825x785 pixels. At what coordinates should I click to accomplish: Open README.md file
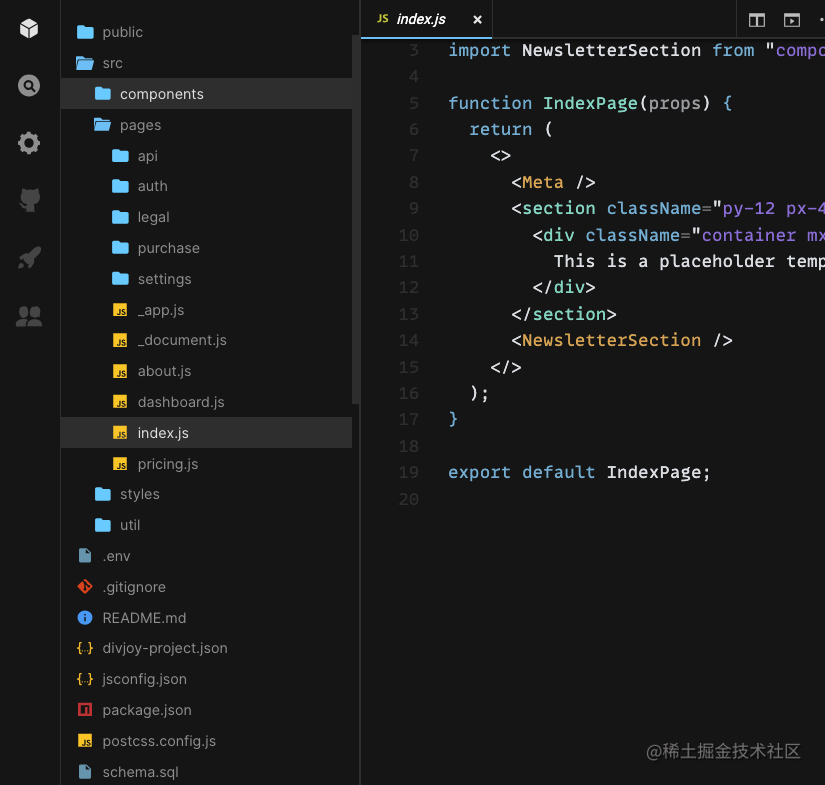tap(206, 617)
